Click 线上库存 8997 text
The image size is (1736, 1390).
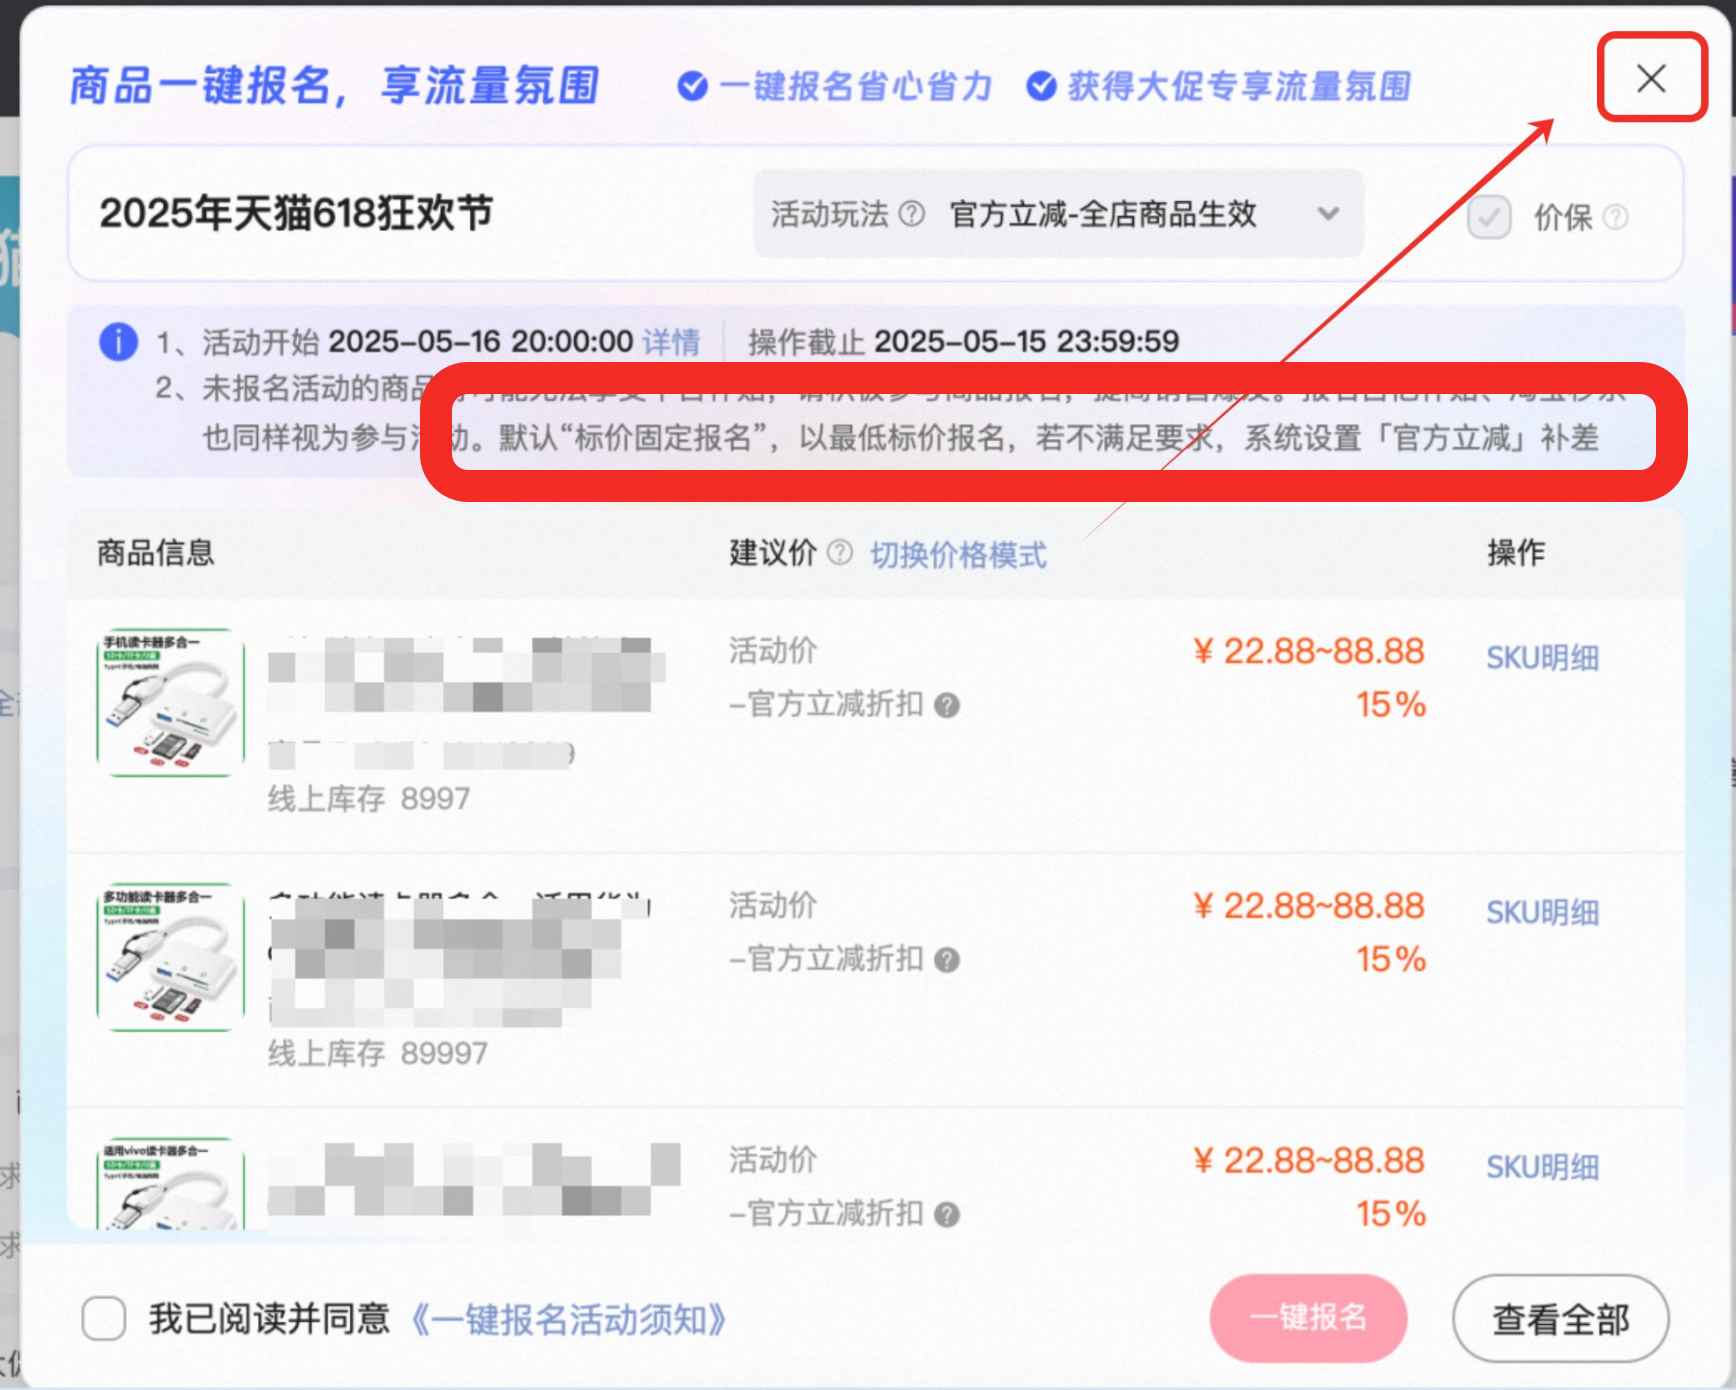coord(369,798)
